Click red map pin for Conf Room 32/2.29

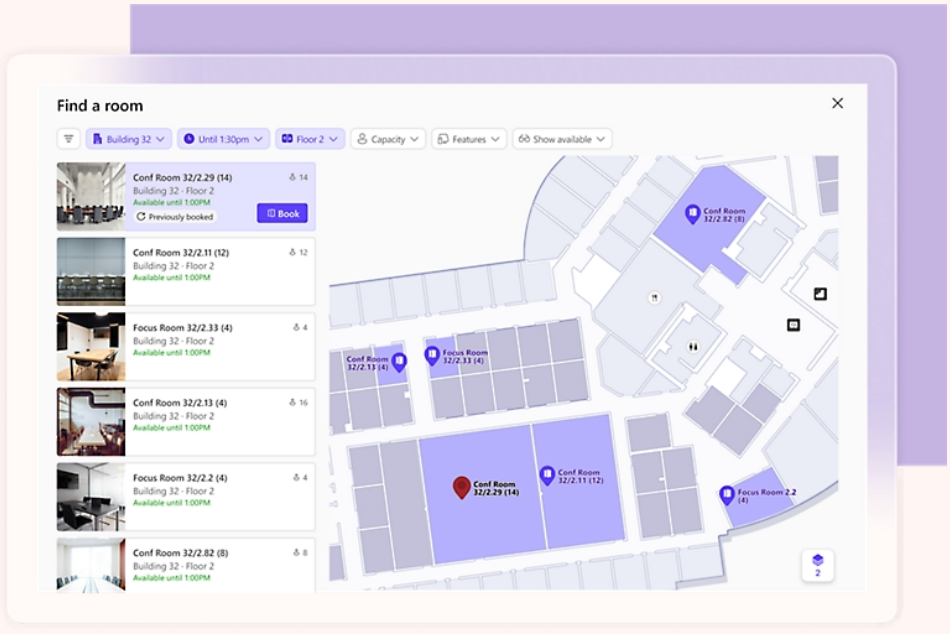(462, 487)
